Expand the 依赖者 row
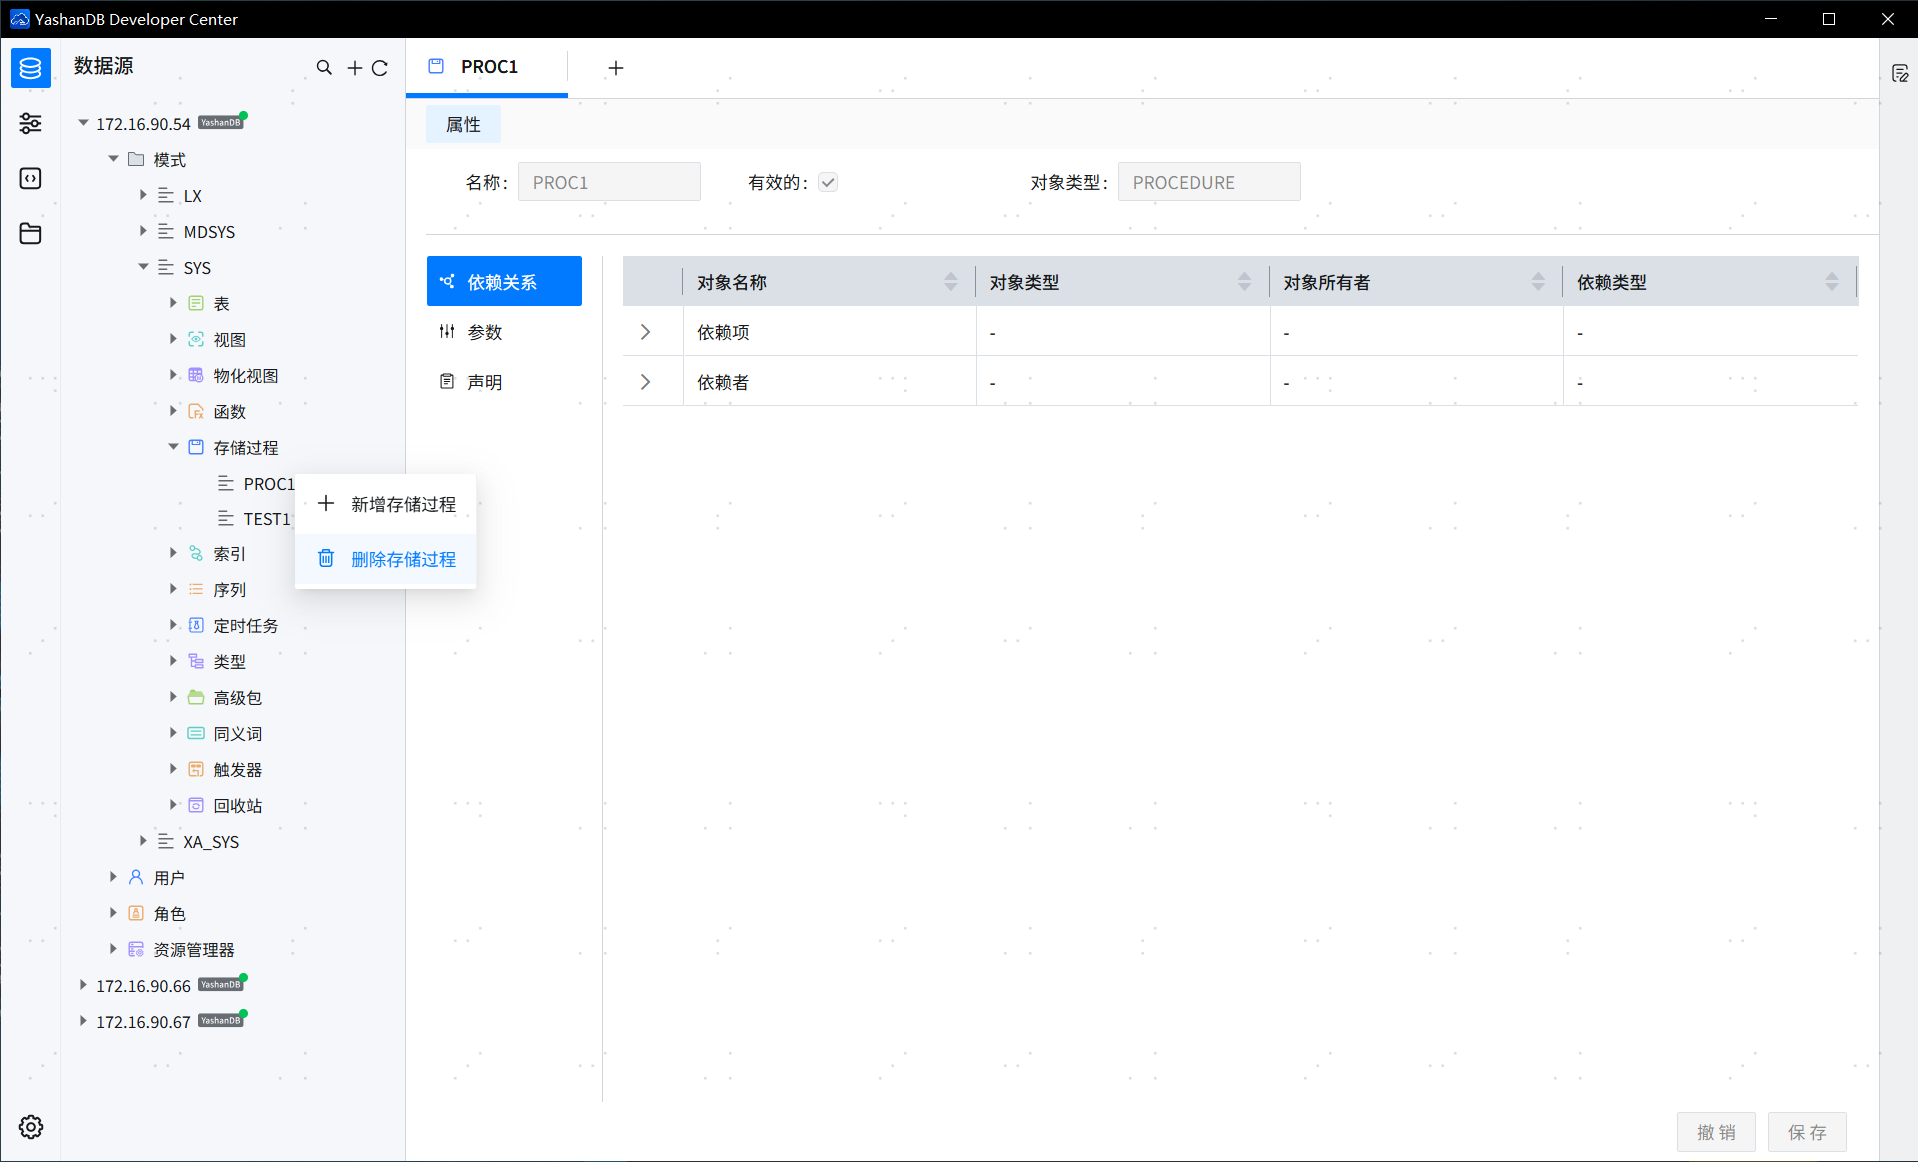This screenshot has height=1162, width=1918. [x=646, y=382]
